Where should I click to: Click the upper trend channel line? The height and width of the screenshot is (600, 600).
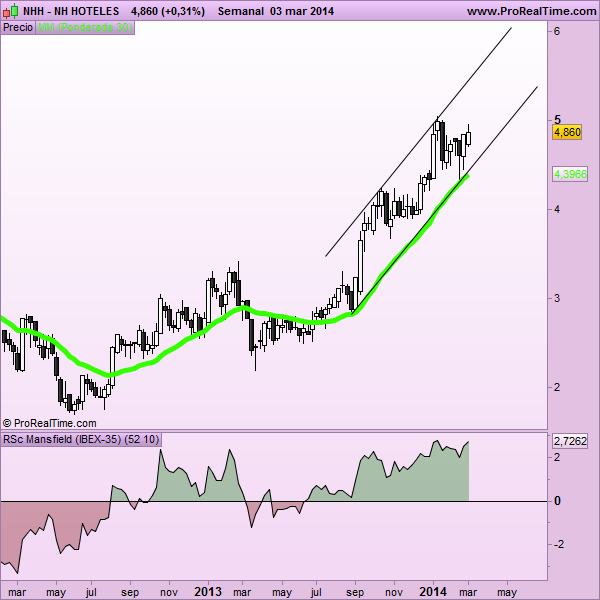419,142
